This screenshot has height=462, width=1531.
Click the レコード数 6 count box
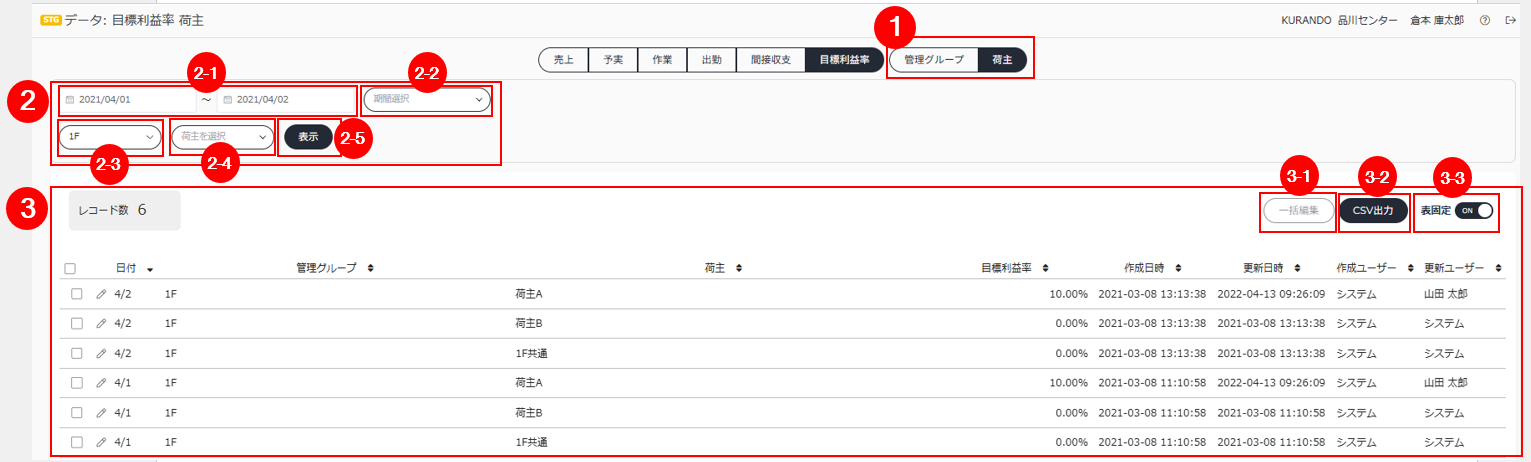coord(124,211)
